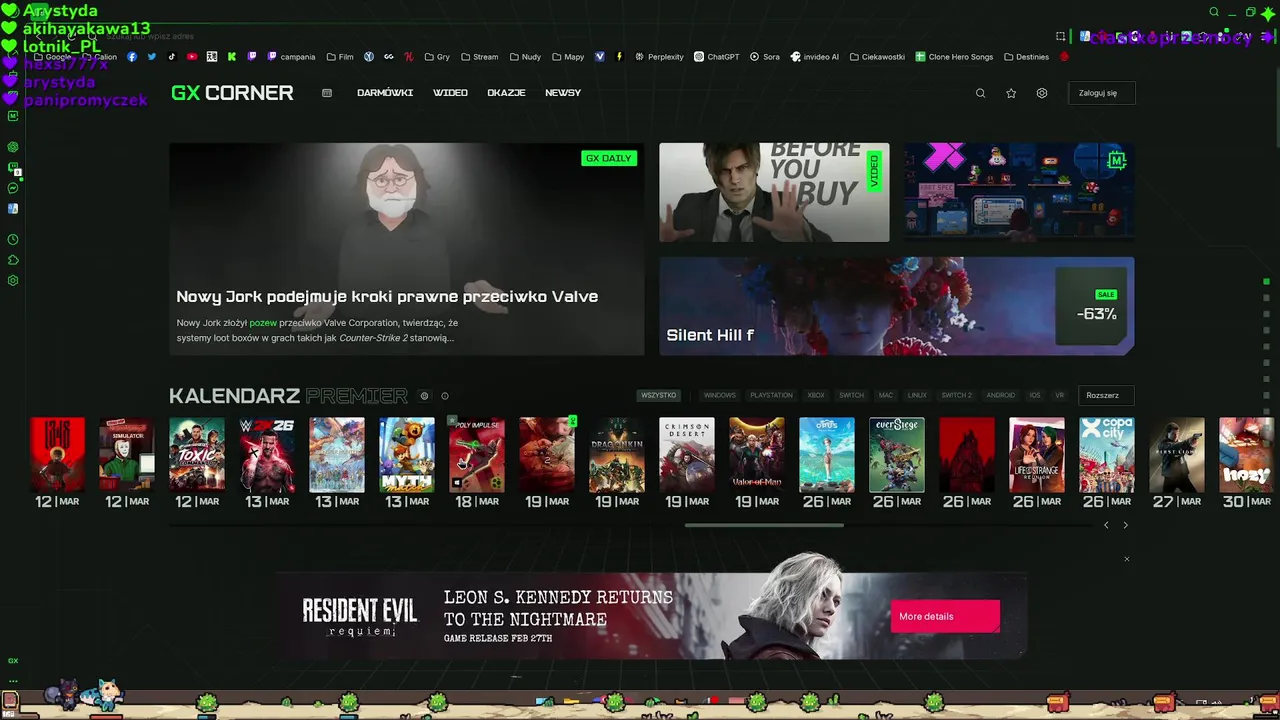
Task: Filter calendar by SWITCH 2
Action: [x=957, y=395]
